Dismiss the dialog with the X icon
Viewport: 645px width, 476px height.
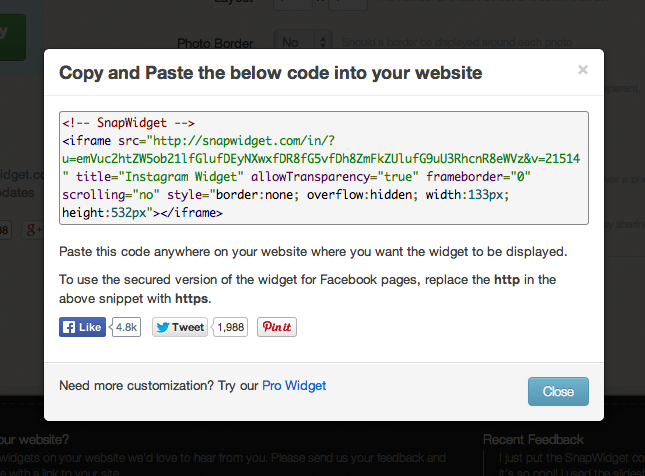pyautogui.click(x=583, y=70)
